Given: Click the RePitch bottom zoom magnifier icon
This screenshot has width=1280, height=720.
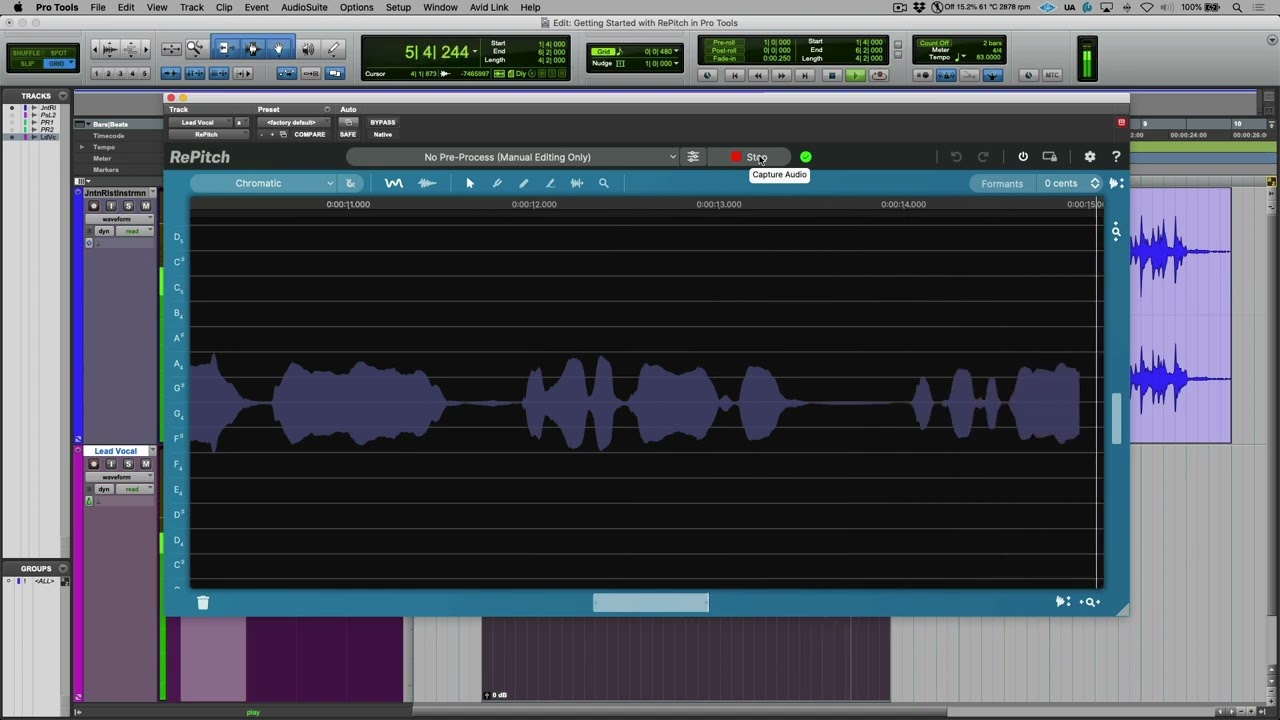Looking at the screenshot, I should pyautogui.click(x=1092, y=602).
